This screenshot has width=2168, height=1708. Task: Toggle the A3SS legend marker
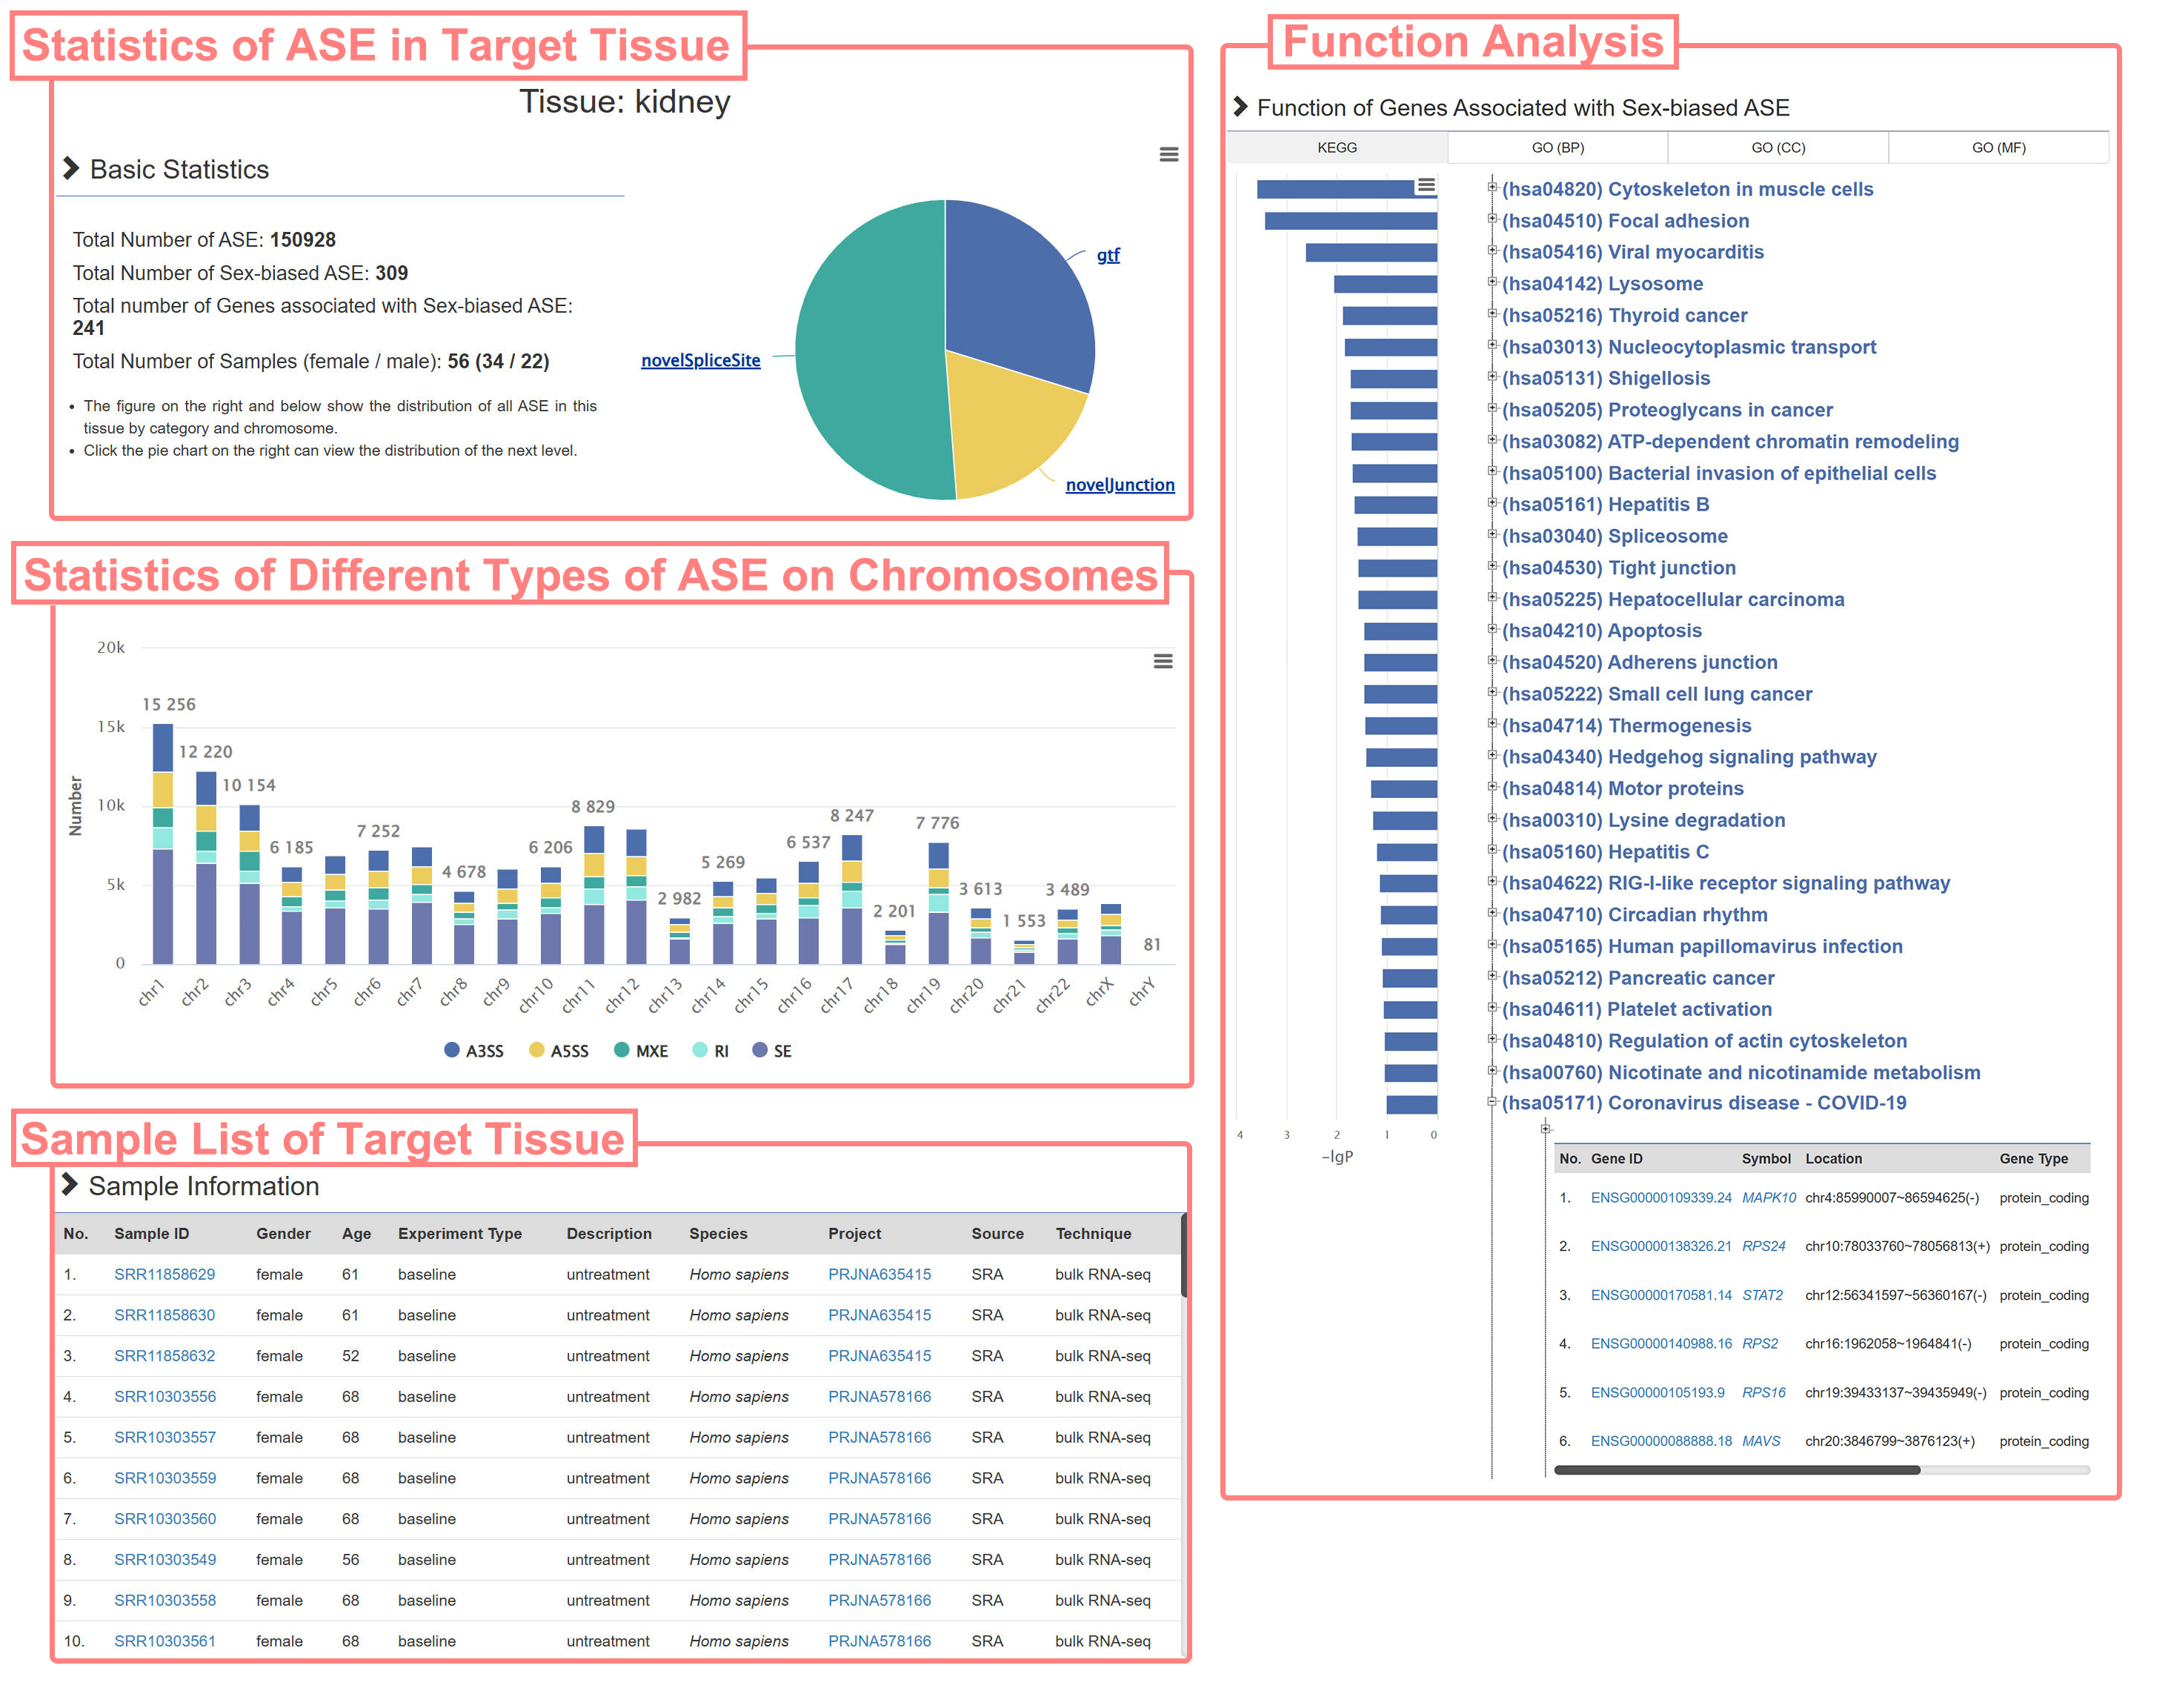click(452, 1050)
